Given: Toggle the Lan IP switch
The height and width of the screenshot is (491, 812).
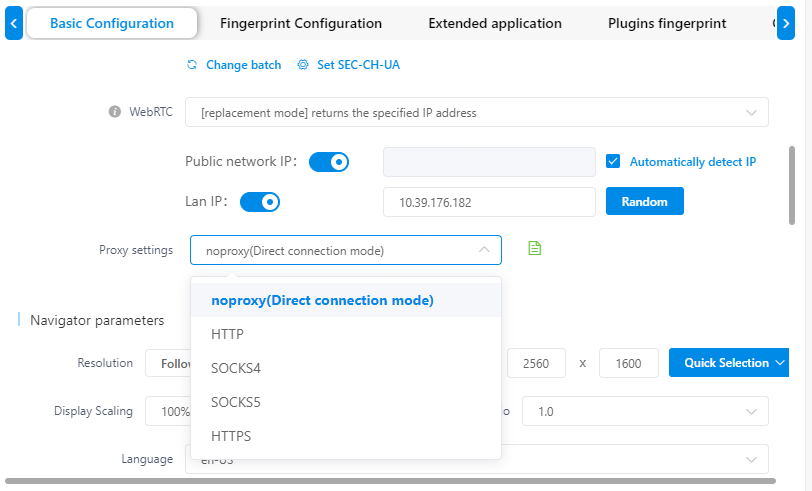Looking at the screenshot, I should (x=260, y=202).
